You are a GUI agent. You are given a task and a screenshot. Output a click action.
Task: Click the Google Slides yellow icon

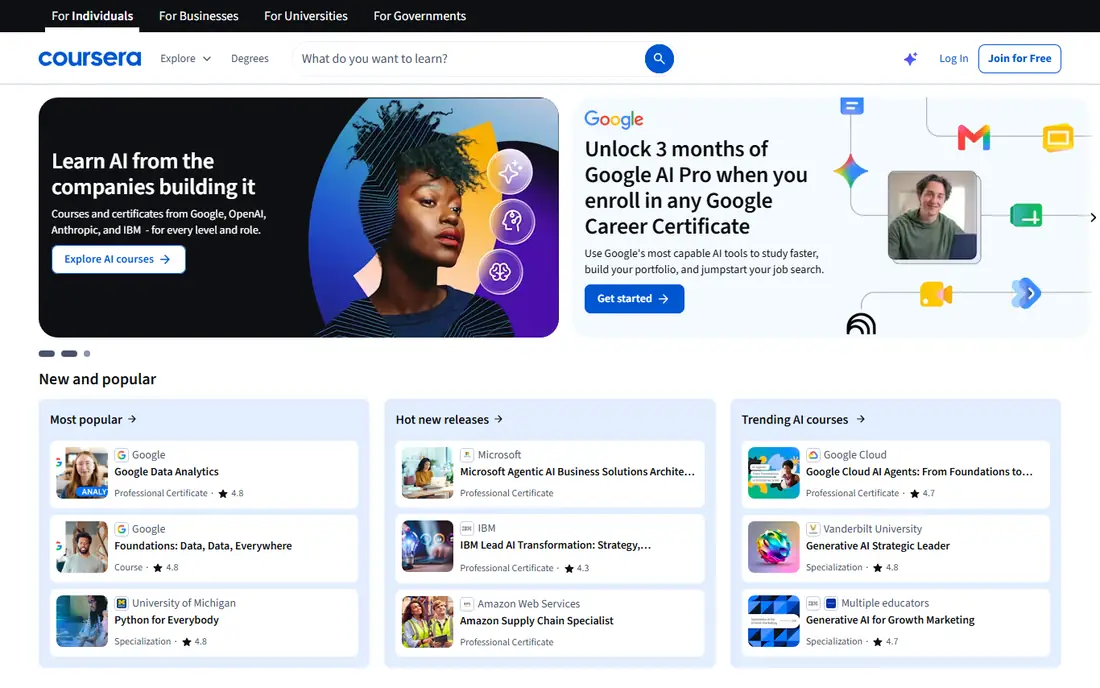pos(1058,137)
